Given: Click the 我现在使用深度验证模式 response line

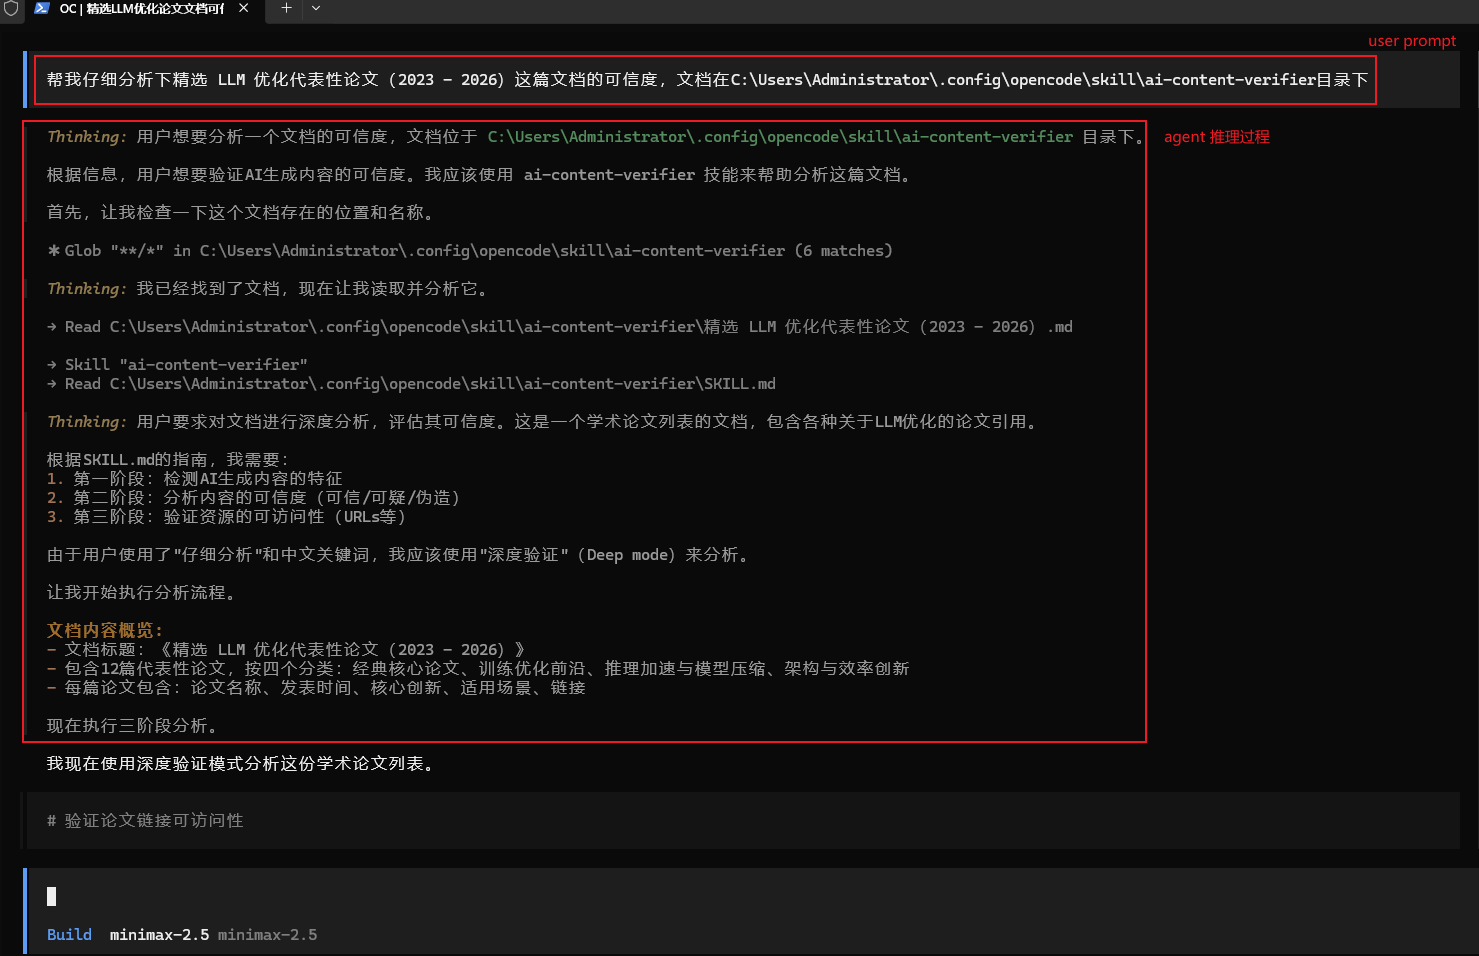Looking at the screenshot, I should tap(240, 764).
